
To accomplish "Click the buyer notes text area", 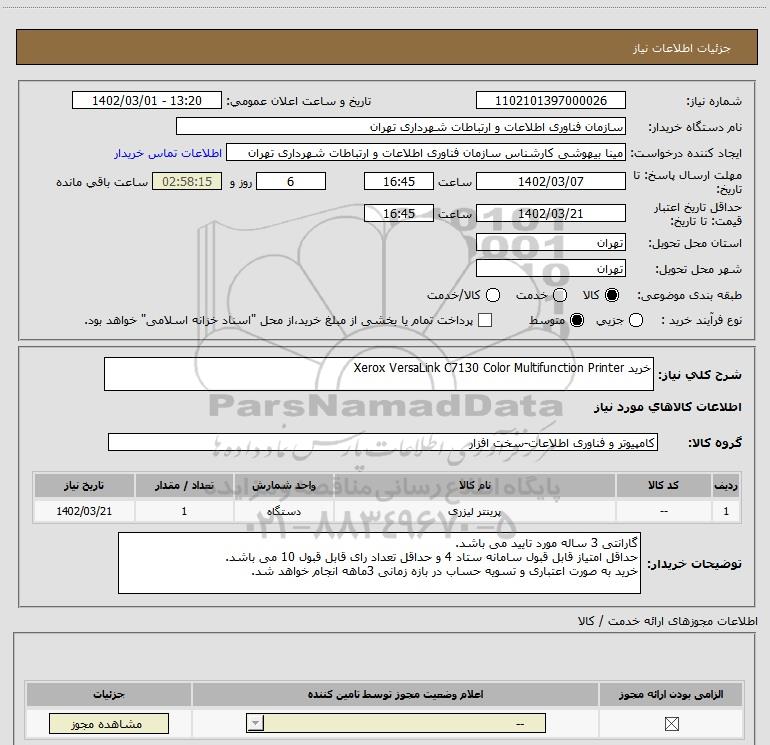I will [379, 563].
